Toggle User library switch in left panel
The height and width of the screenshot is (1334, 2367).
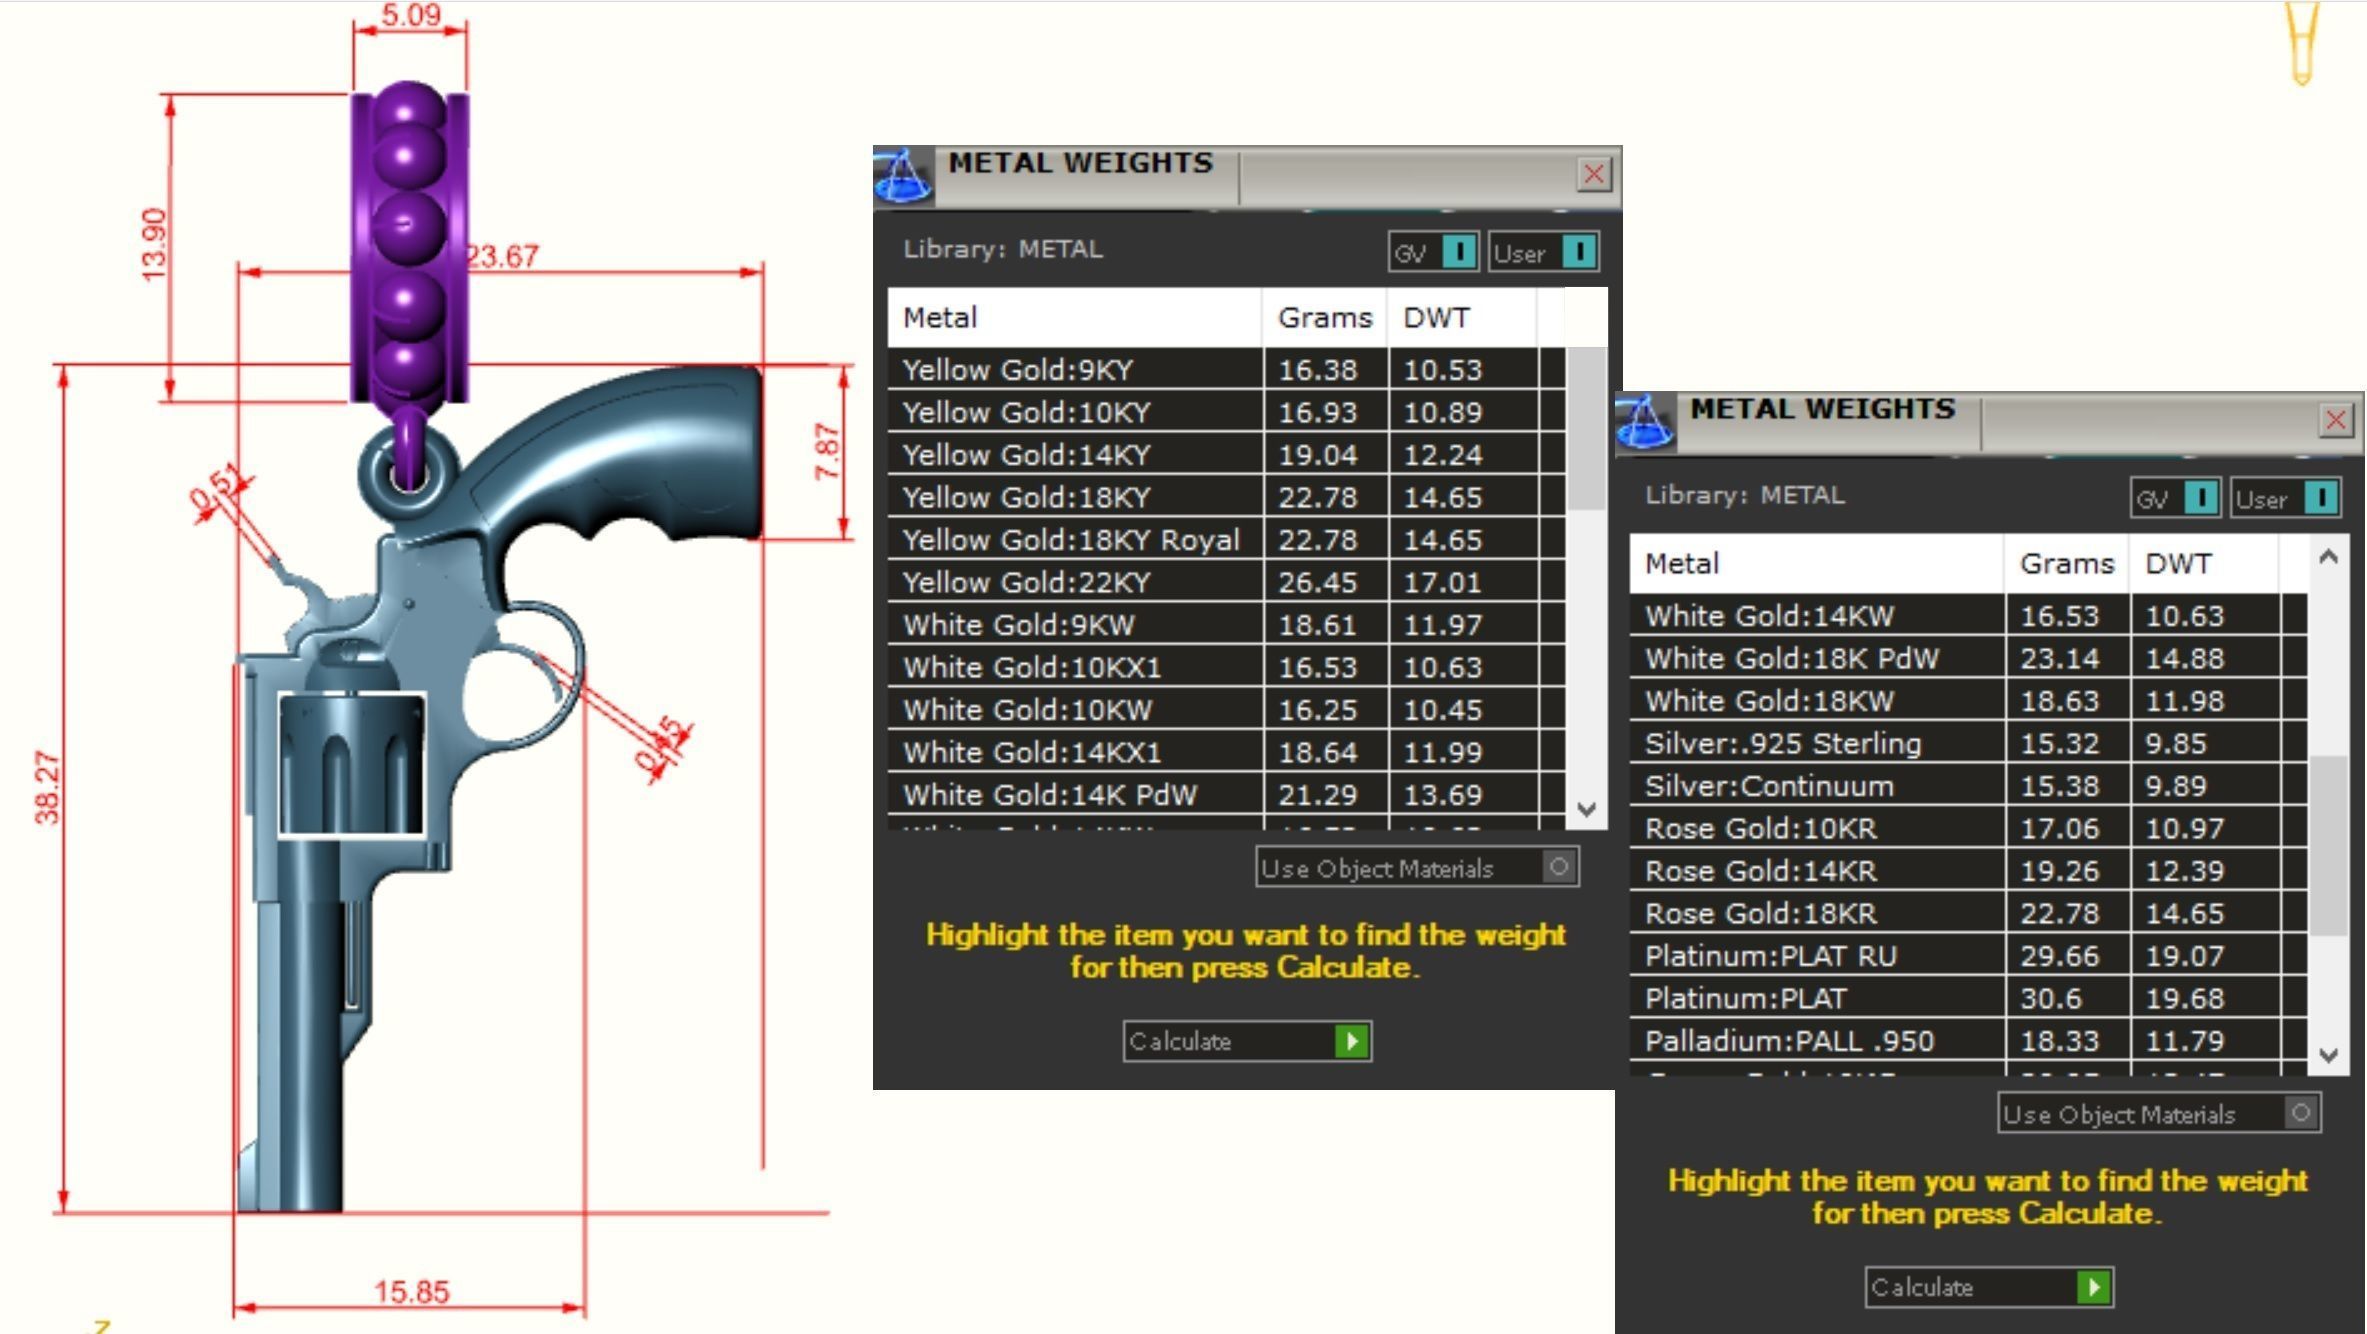coord(1579,252)
